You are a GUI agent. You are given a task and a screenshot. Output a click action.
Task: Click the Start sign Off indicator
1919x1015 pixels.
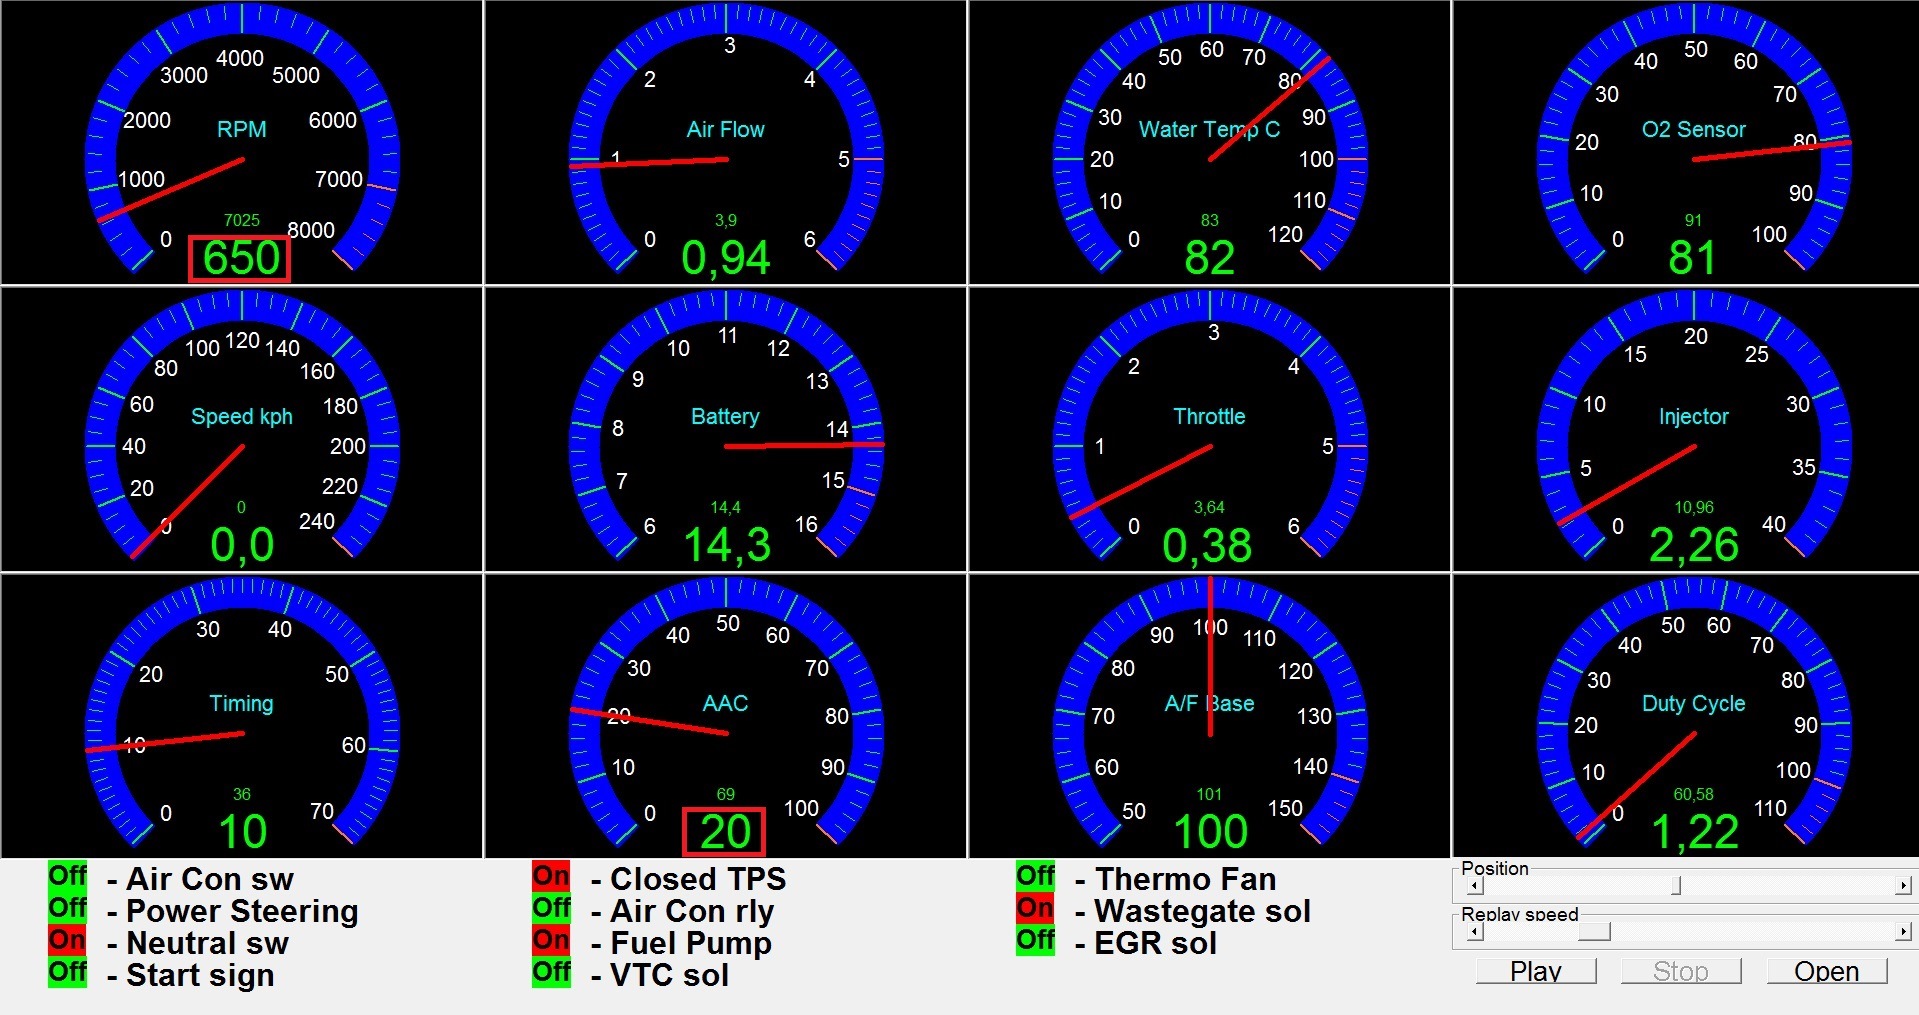tap(68, 972)
